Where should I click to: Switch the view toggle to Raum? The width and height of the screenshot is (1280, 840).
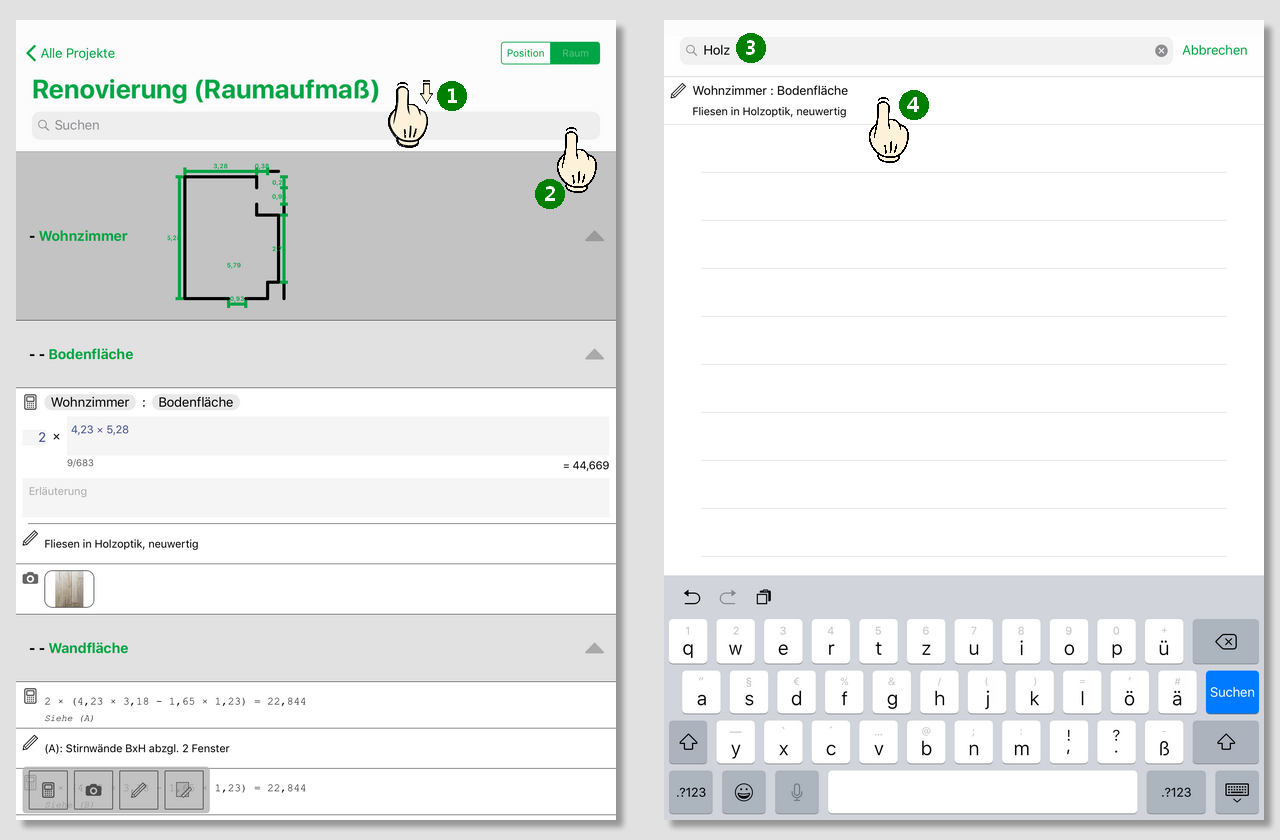575,53
